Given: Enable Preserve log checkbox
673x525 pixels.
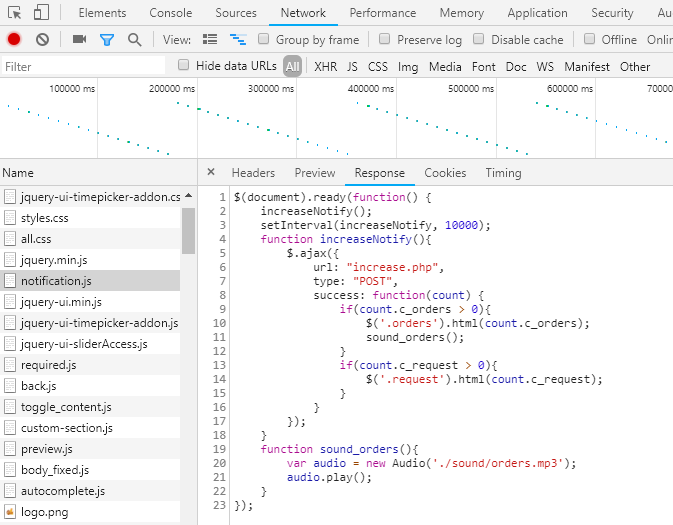Looking at the screenshot, I should pos(385,39).
